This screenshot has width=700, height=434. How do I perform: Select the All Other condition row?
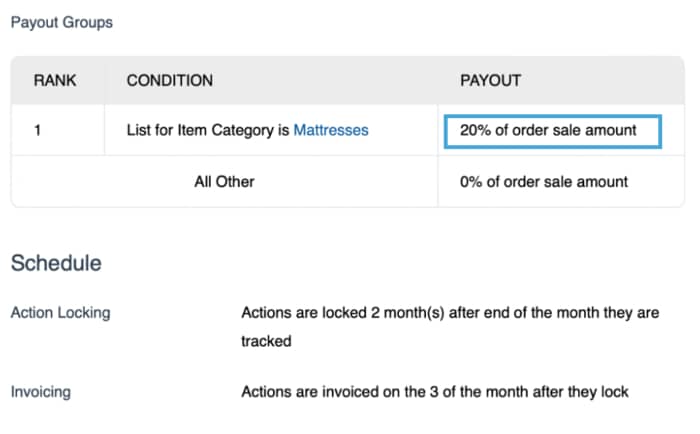224,181
